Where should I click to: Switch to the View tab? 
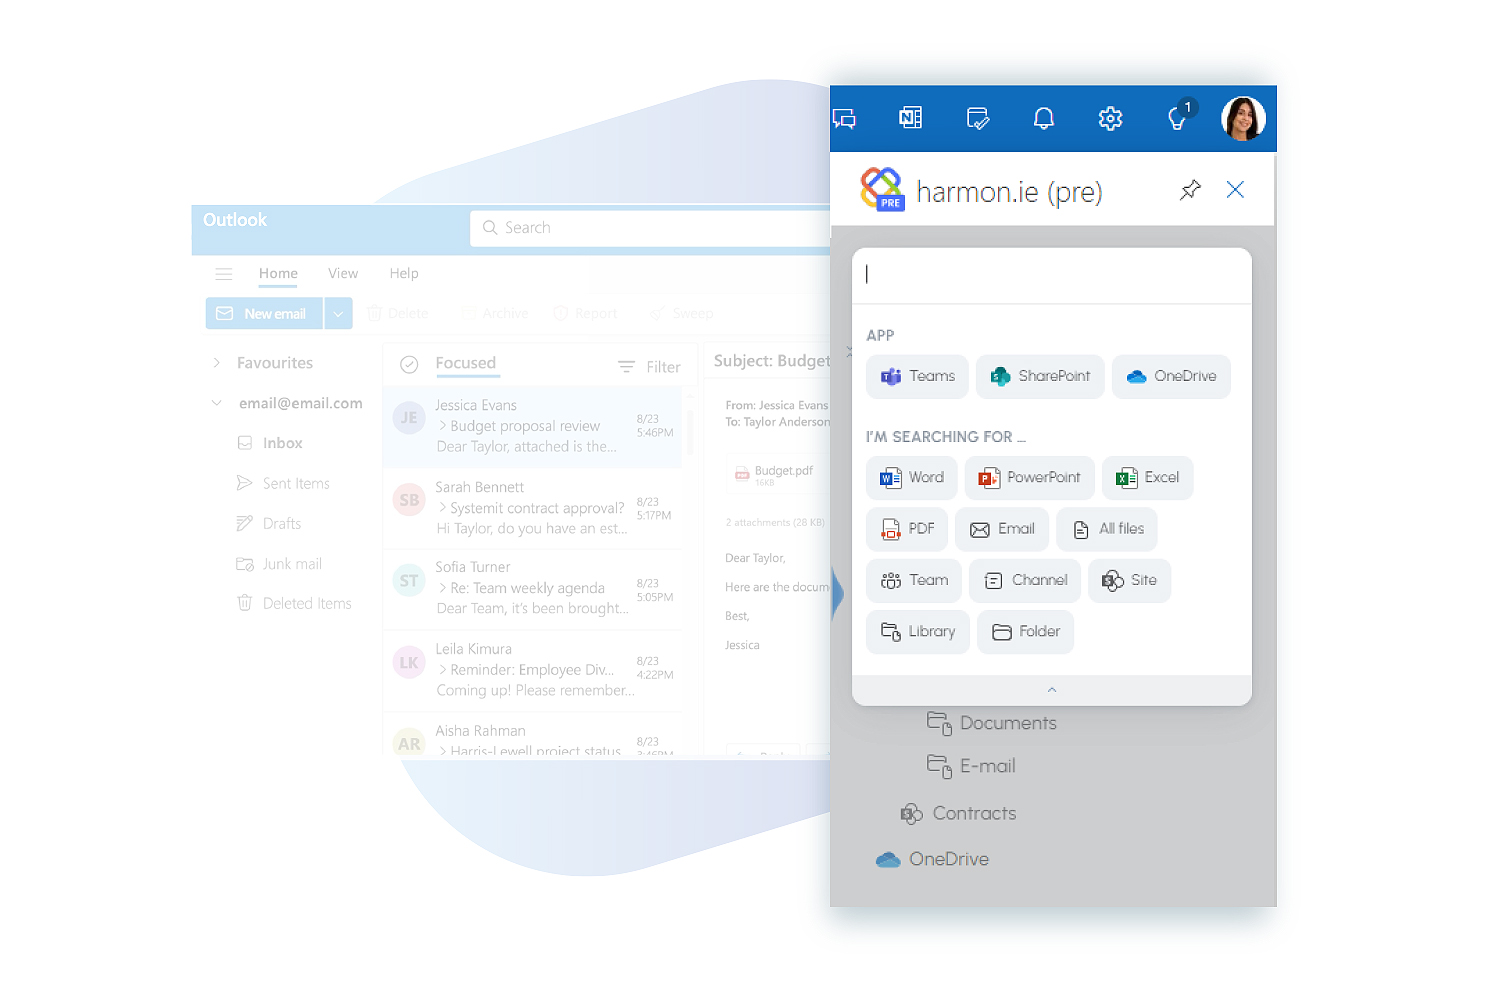342,274
